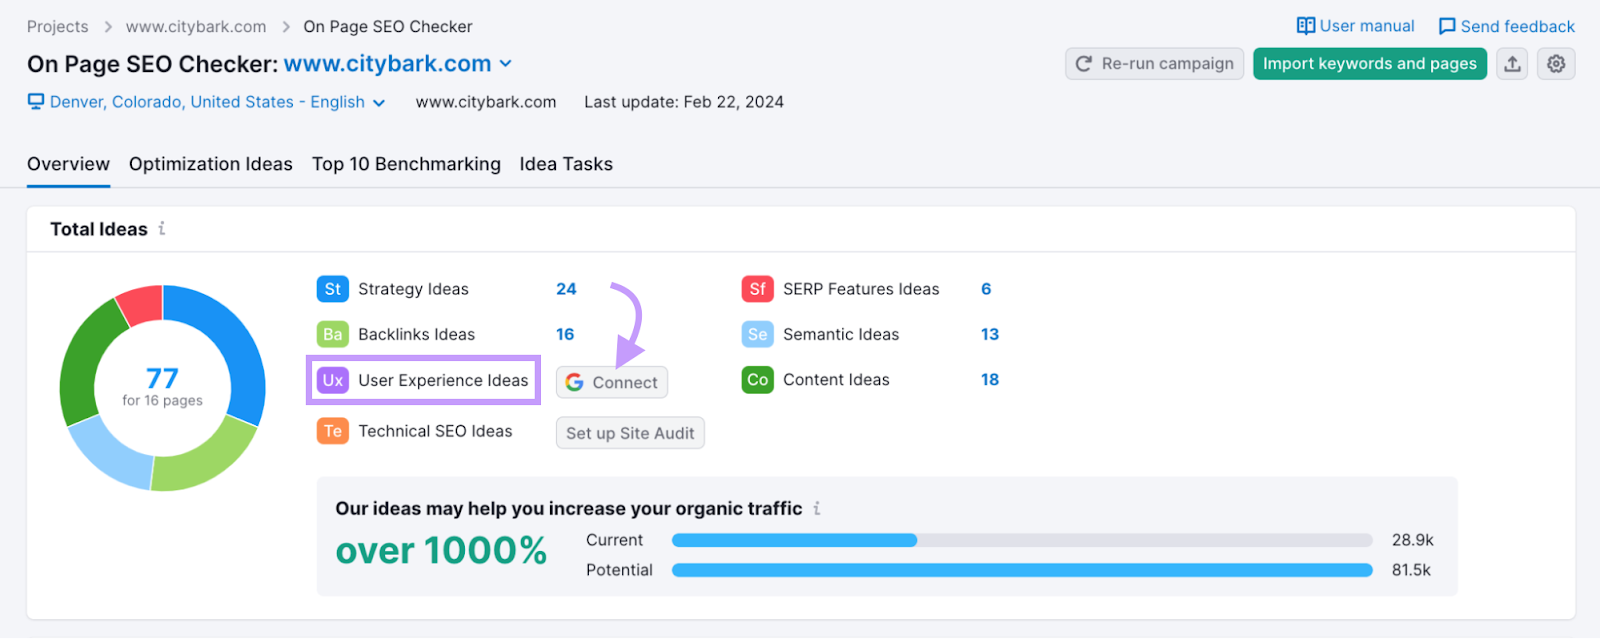Image resolution: width=1600 pixels, height=639 pixels.
Task: Open the 6 SERP Features count
Action: [986, 289]
